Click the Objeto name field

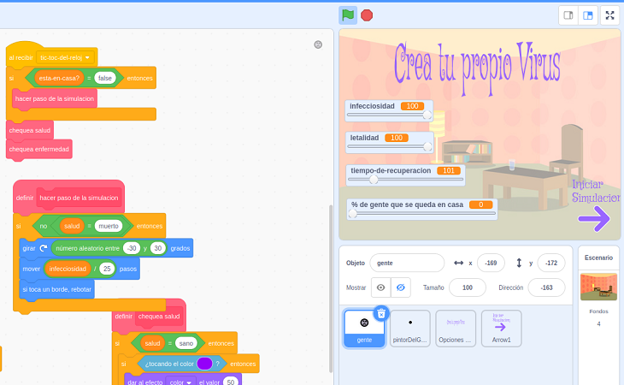pos(407,263)
